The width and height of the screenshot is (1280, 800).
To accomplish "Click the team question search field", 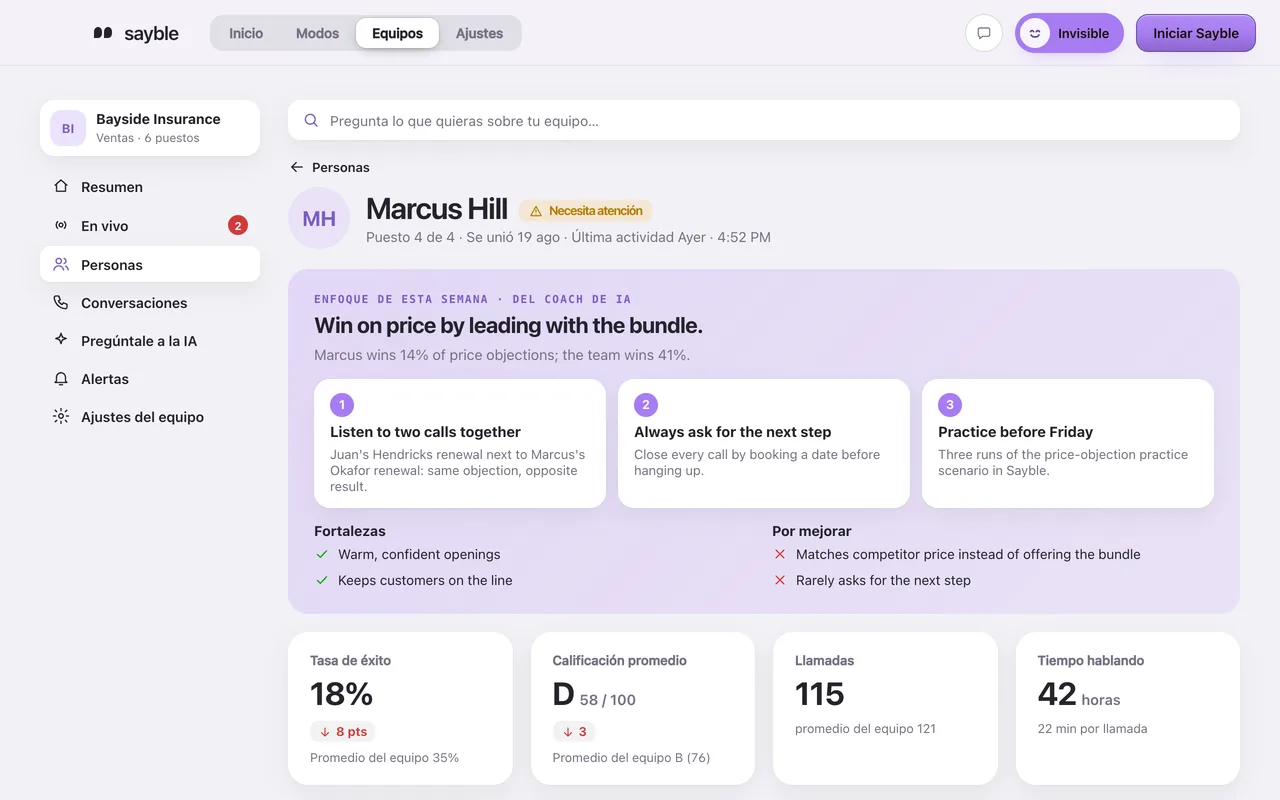I will (x=764, y=120).
